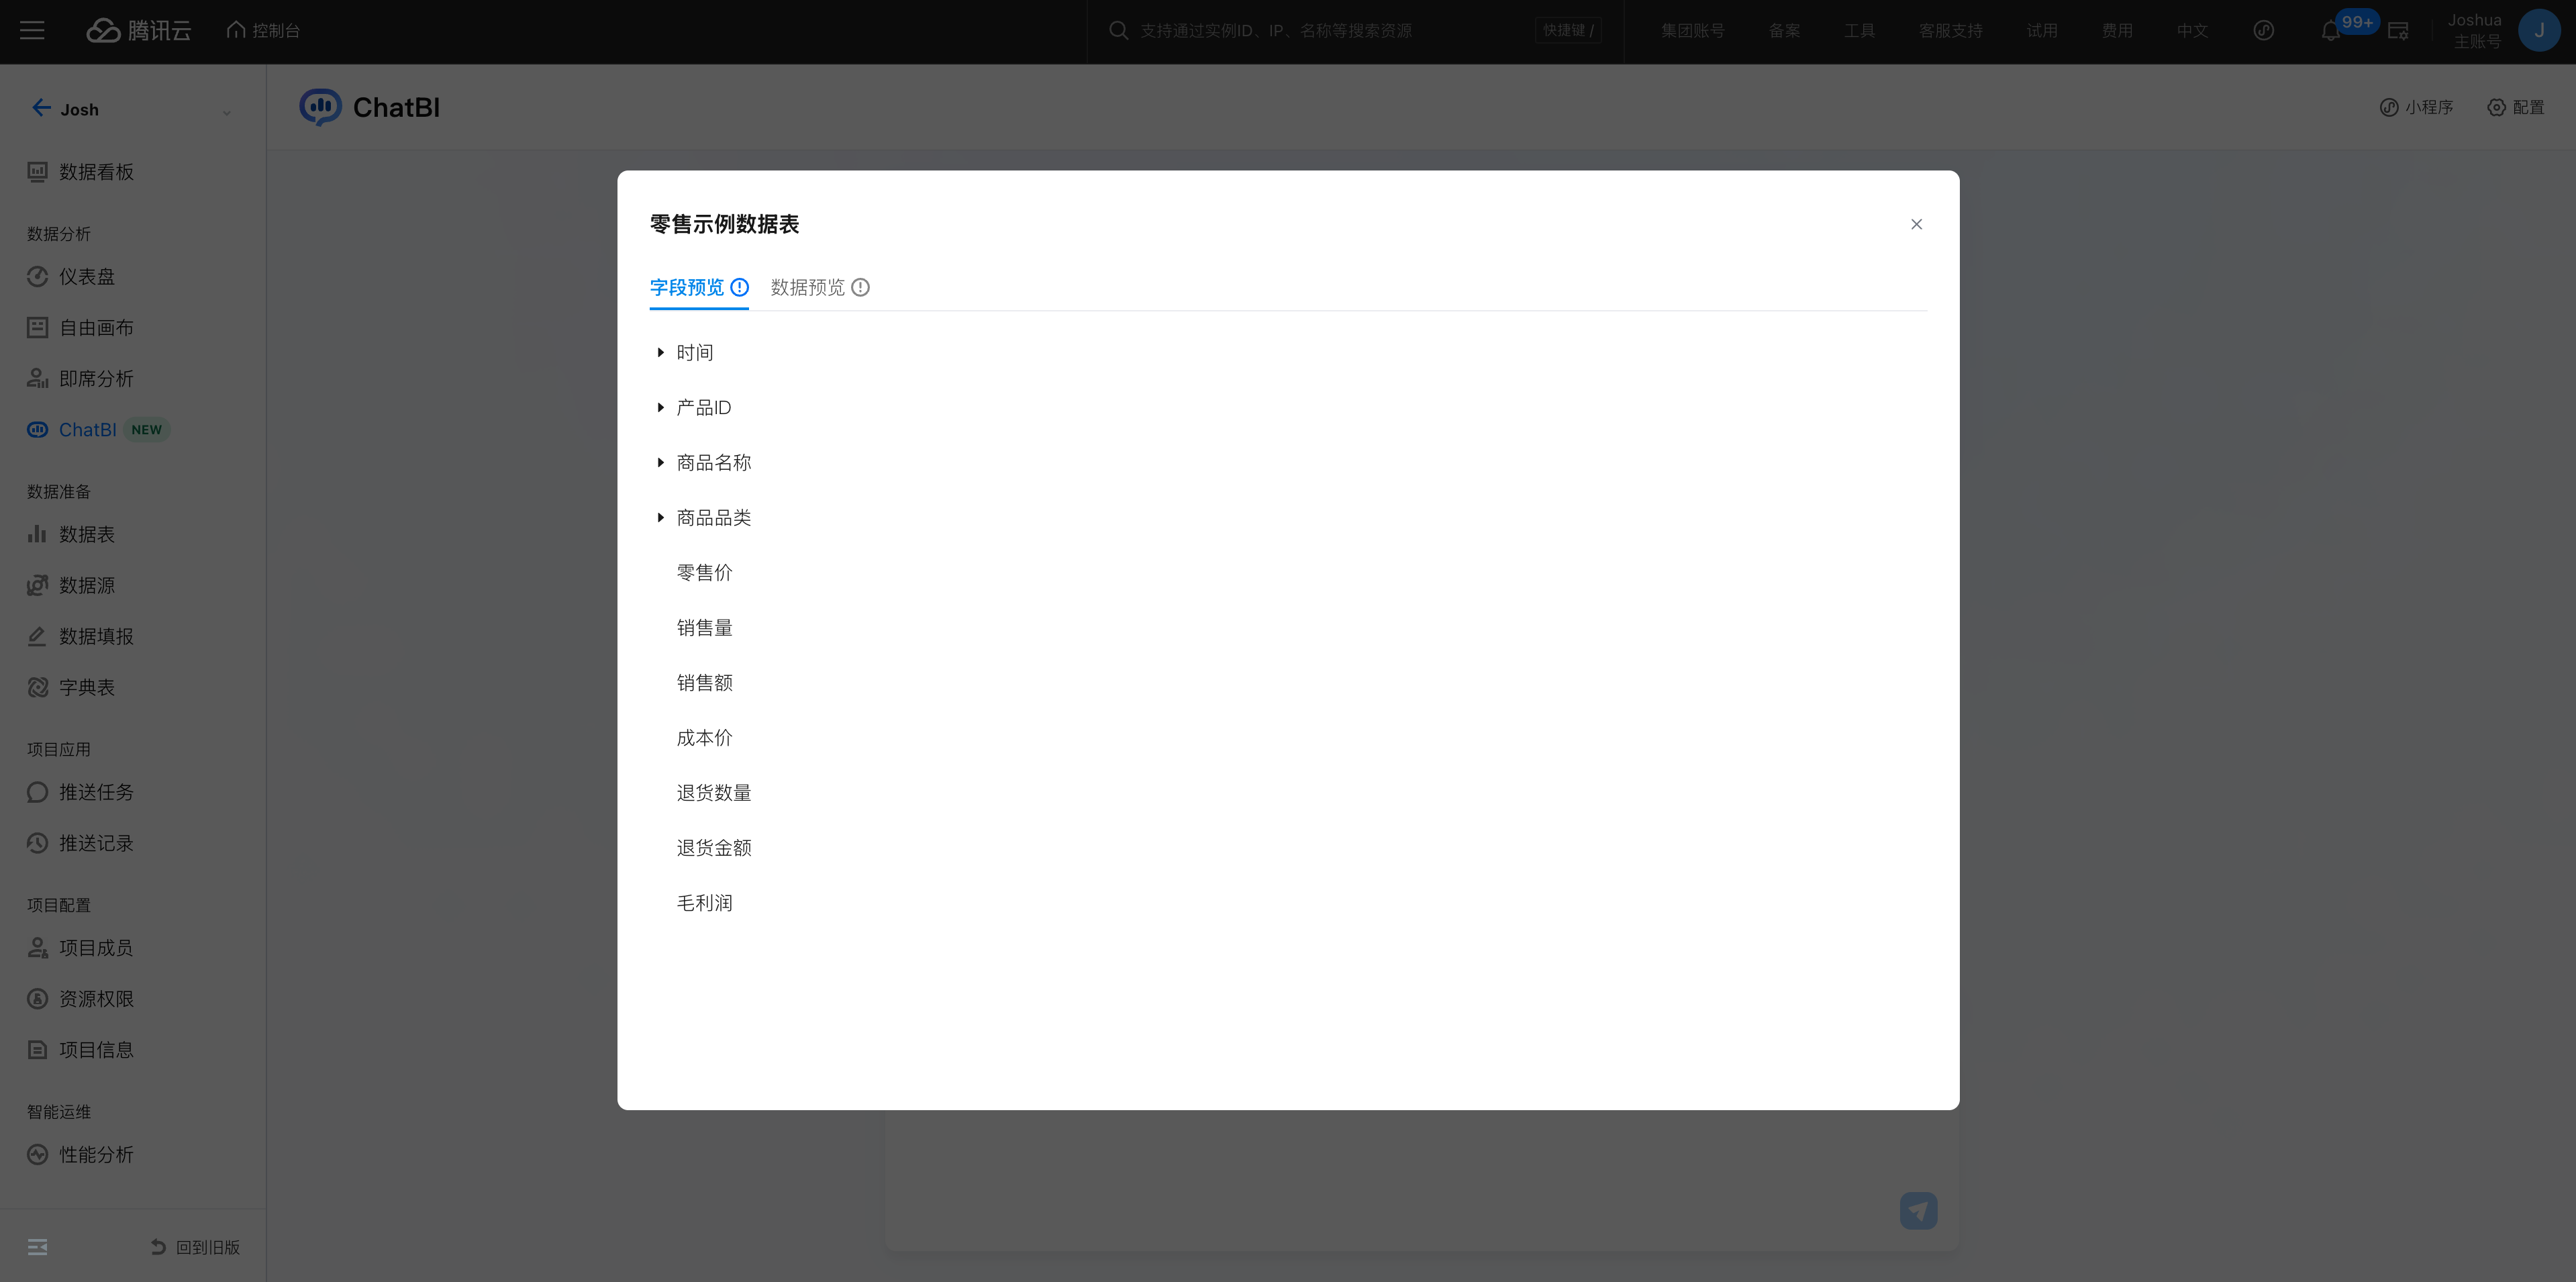Click the info icon beside 字段预览 tab
Viewport: 2576px width, 1282px height.
739,288
